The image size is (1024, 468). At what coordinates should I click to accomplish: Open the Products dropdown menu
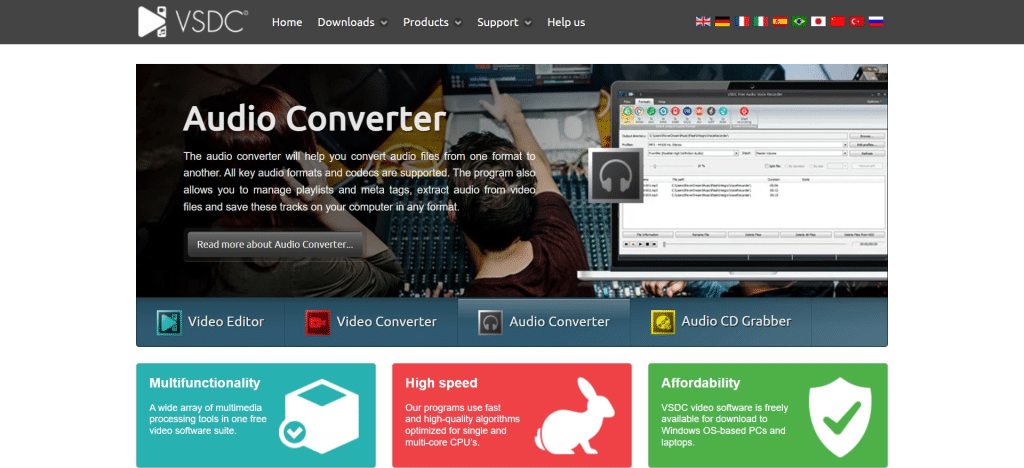pyautogui.click(x=432, y=22)
